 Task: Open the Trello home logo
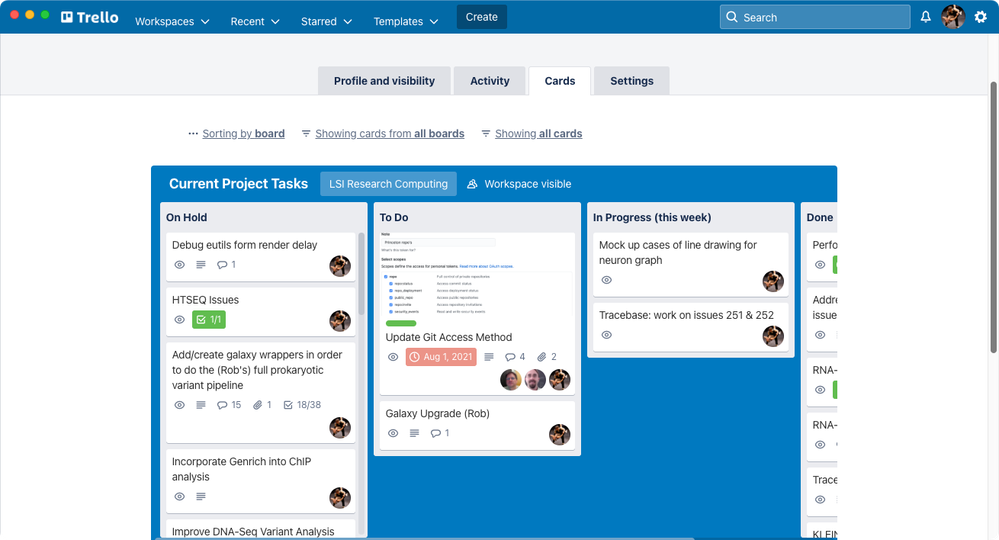coord(90,17)
